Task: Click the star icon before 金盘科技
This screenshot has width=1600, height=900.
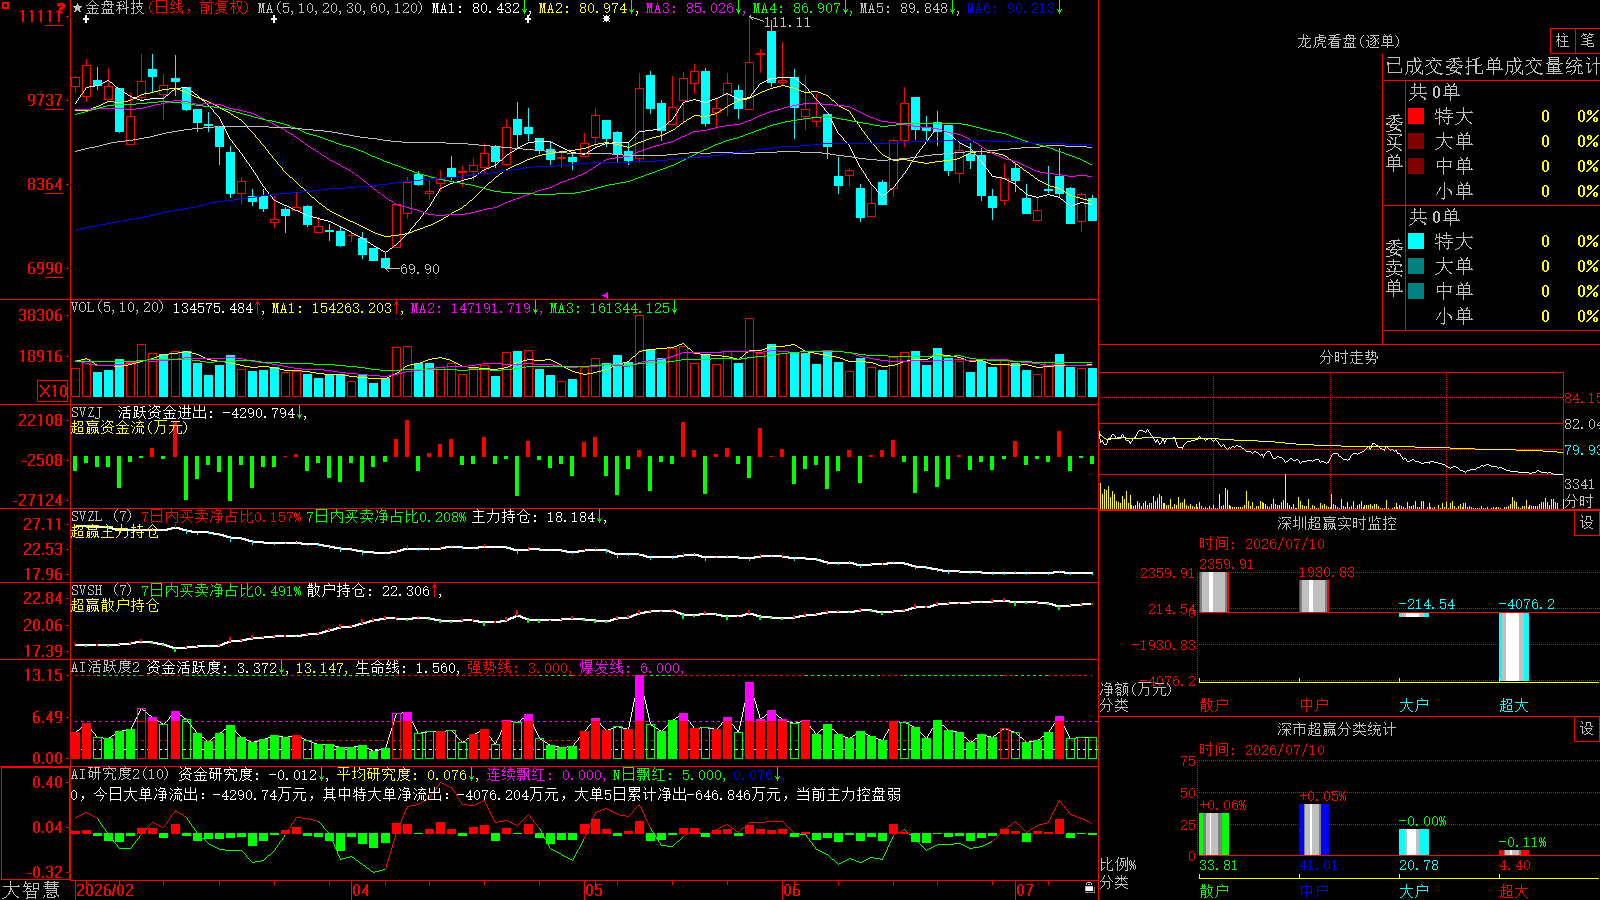Action: pyautogui.click(x=78, y=8)
